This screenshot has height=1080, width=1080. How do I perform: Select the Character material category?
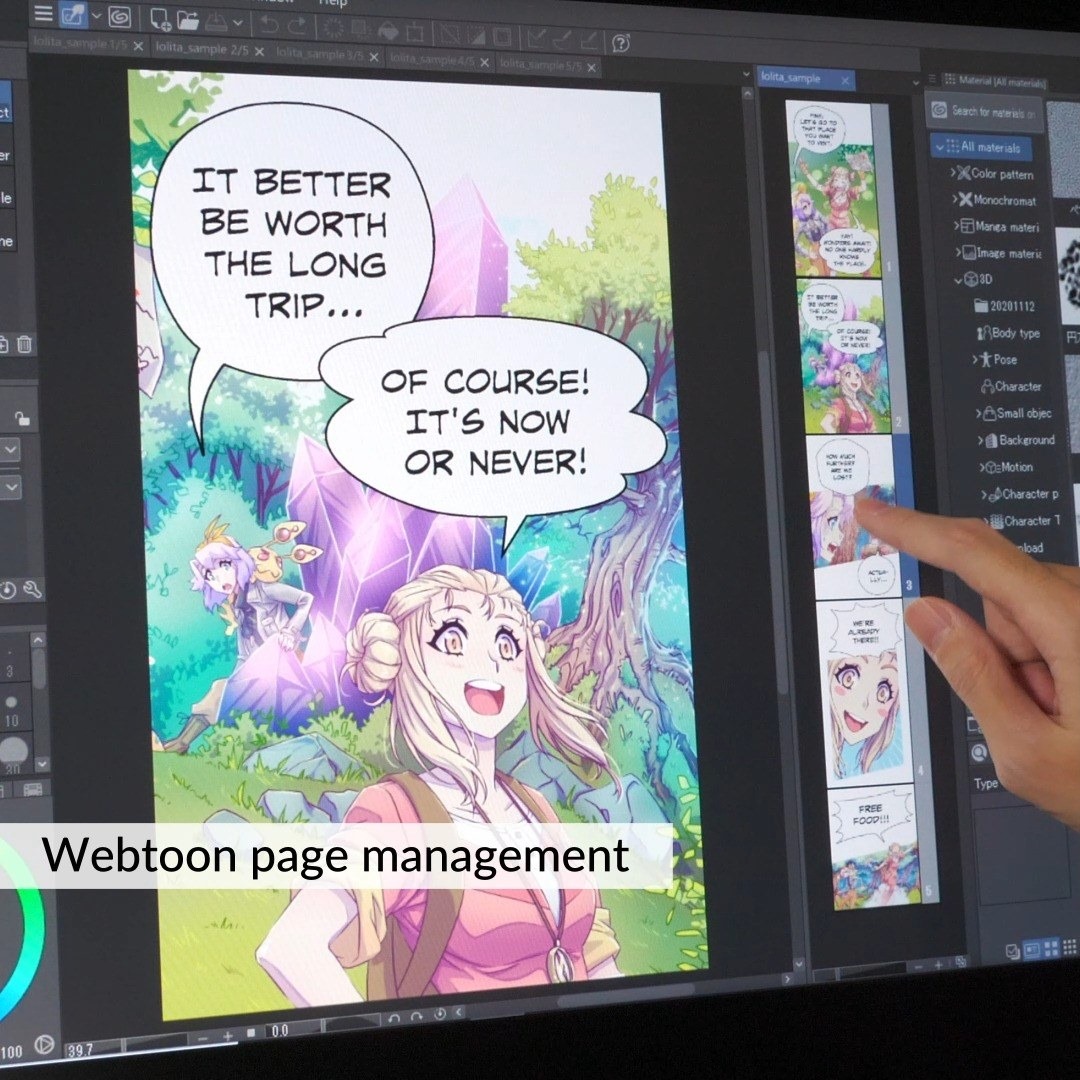point(1011,386)
